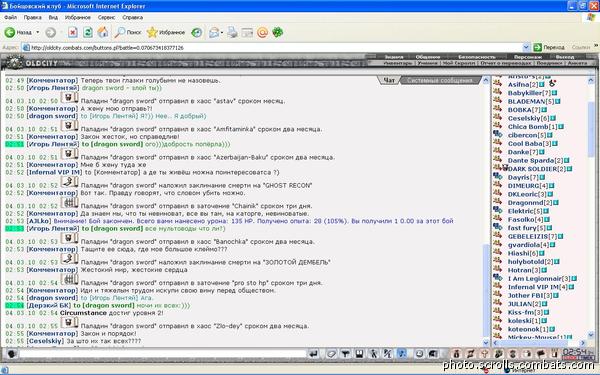Click the Переход (Go) button

(549, 47)
